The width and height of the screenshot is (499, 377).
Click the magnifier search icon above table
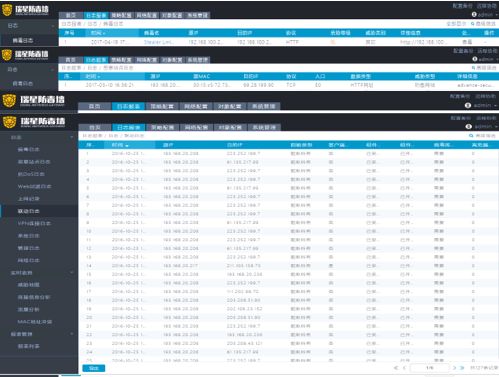click(x=471, y=136)
